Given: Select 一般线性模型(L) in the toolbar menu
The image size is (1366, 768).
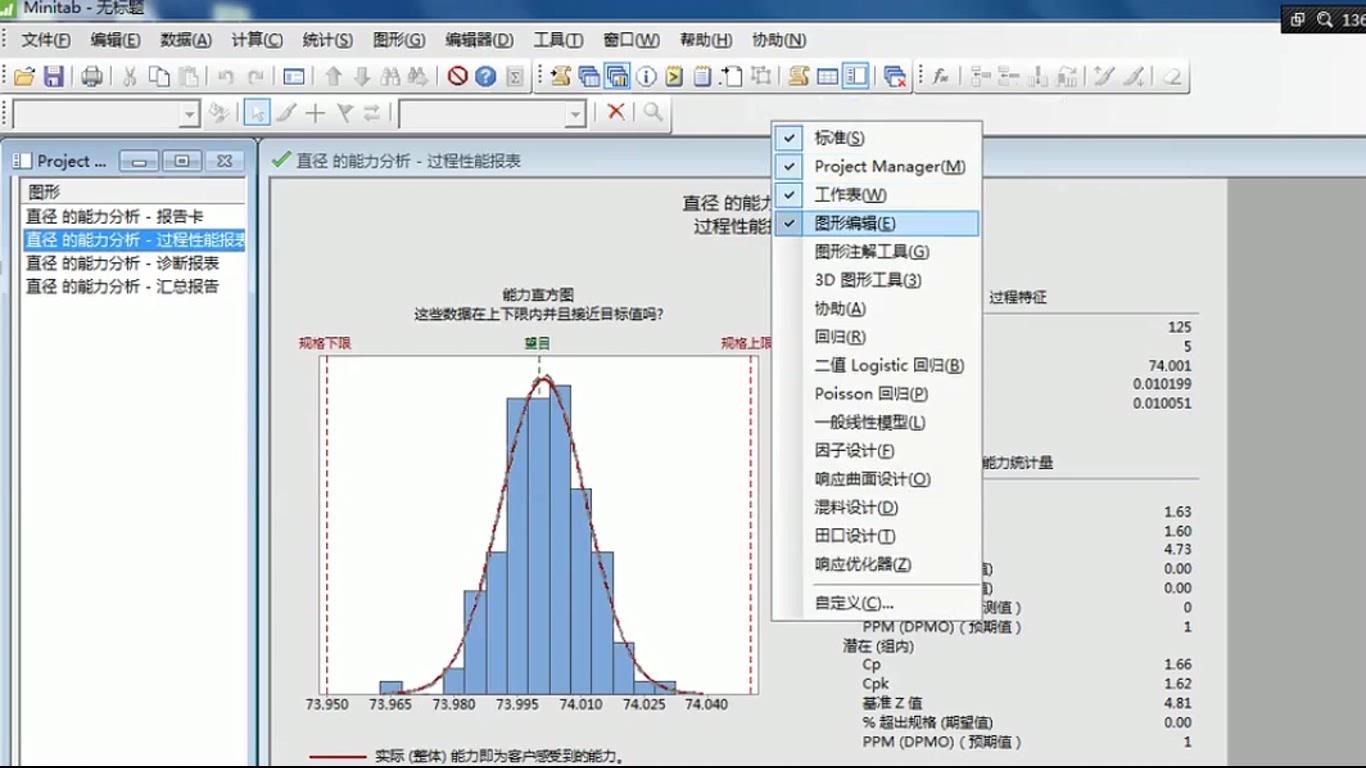Looking at the screenshot, I should point(875,422).
